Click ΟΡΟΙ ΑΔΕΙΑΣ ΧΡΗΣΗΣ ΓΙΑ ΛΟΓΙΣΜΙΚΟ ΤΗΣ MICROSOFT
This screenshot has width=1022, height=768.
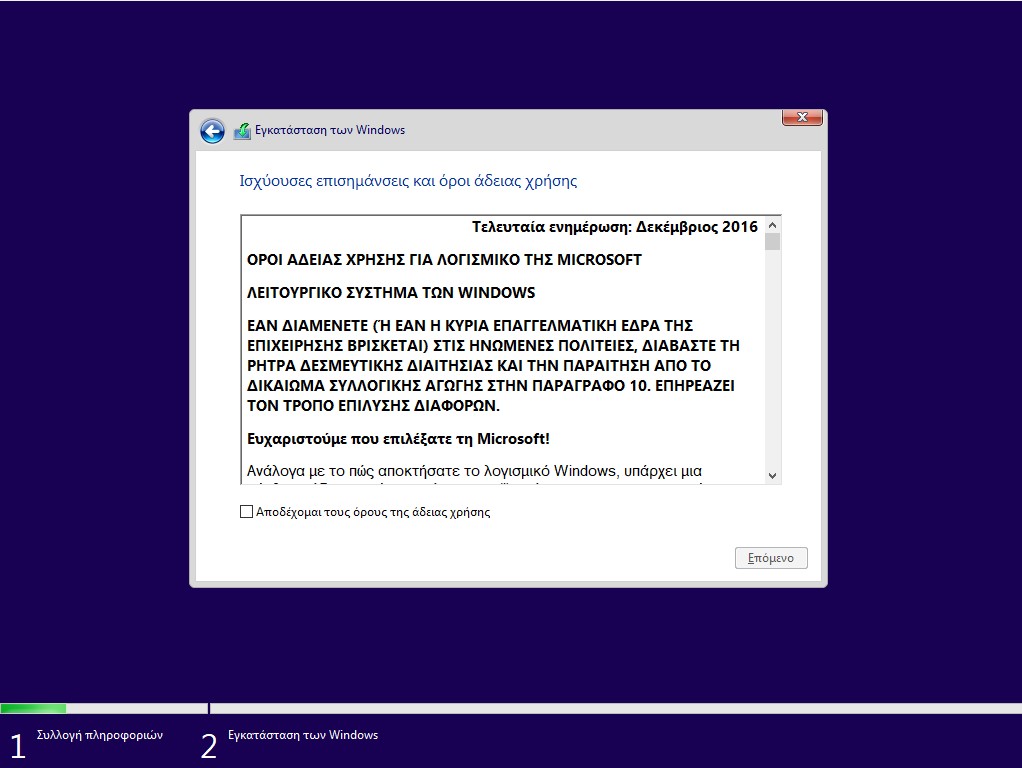pyautogui.click(x=444, y=259)
